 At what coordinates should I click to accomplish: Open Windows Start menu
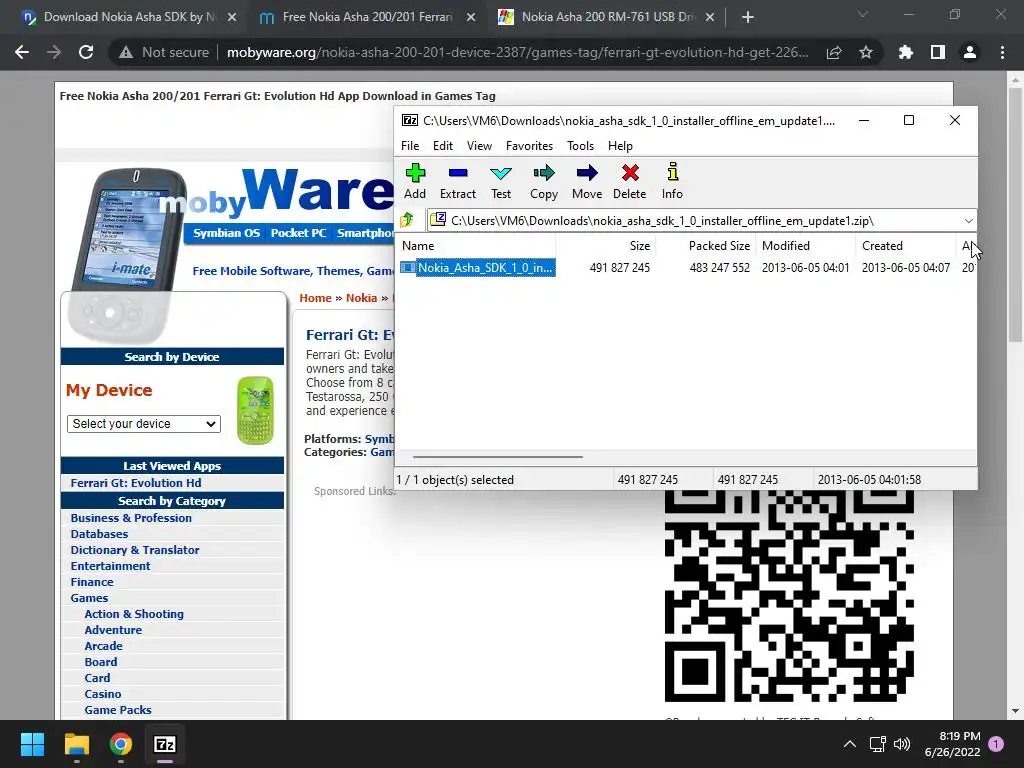click(32, 744)
